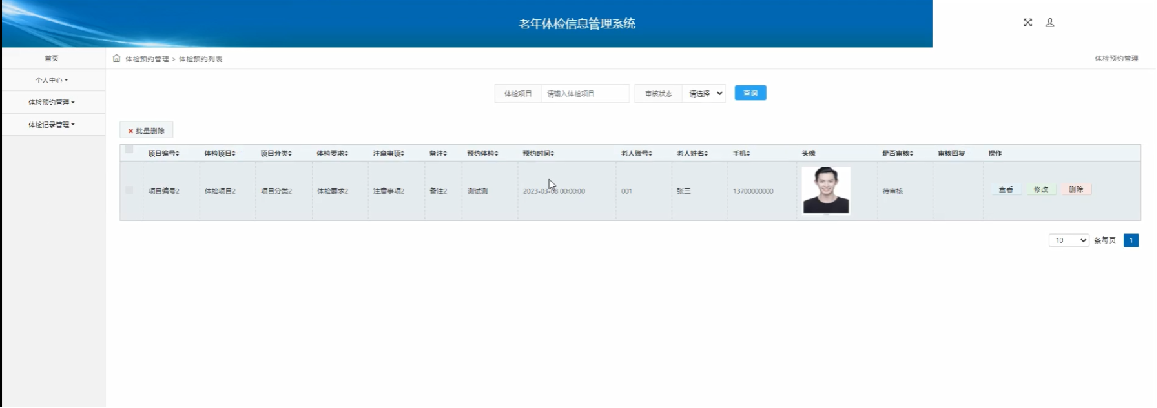
Task: Open the 审核状态 请选择 dropdown
Action: coord(704,94)
